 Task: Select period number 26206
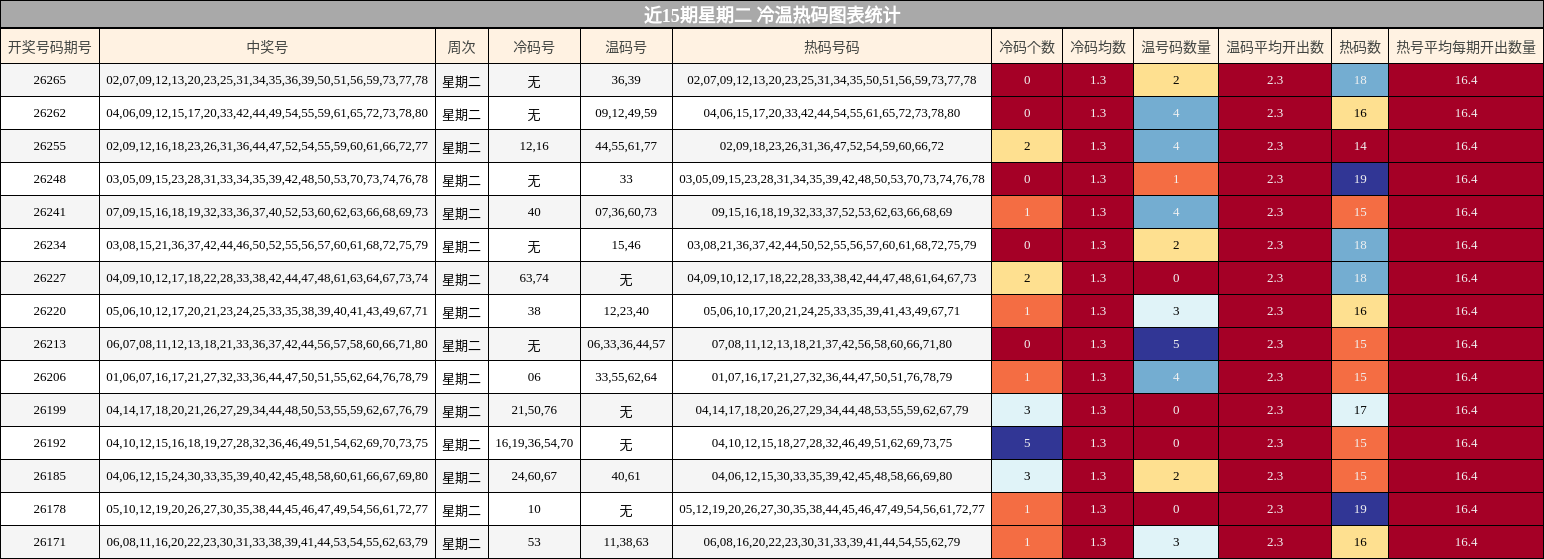tap(50, 377)
